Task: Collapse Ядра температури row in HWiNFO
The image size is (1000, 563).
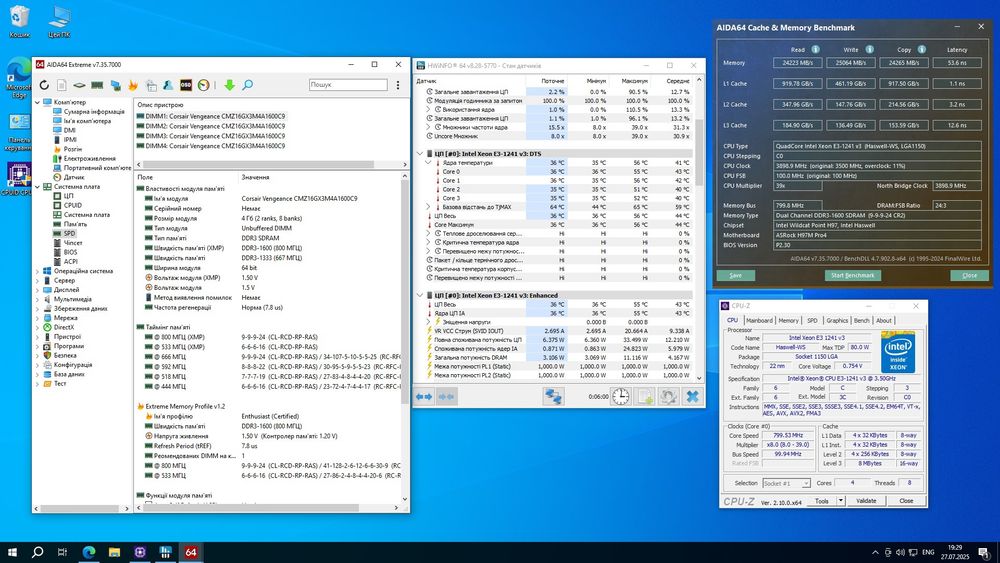Action: pyautogui.click(x=429, y=163)
